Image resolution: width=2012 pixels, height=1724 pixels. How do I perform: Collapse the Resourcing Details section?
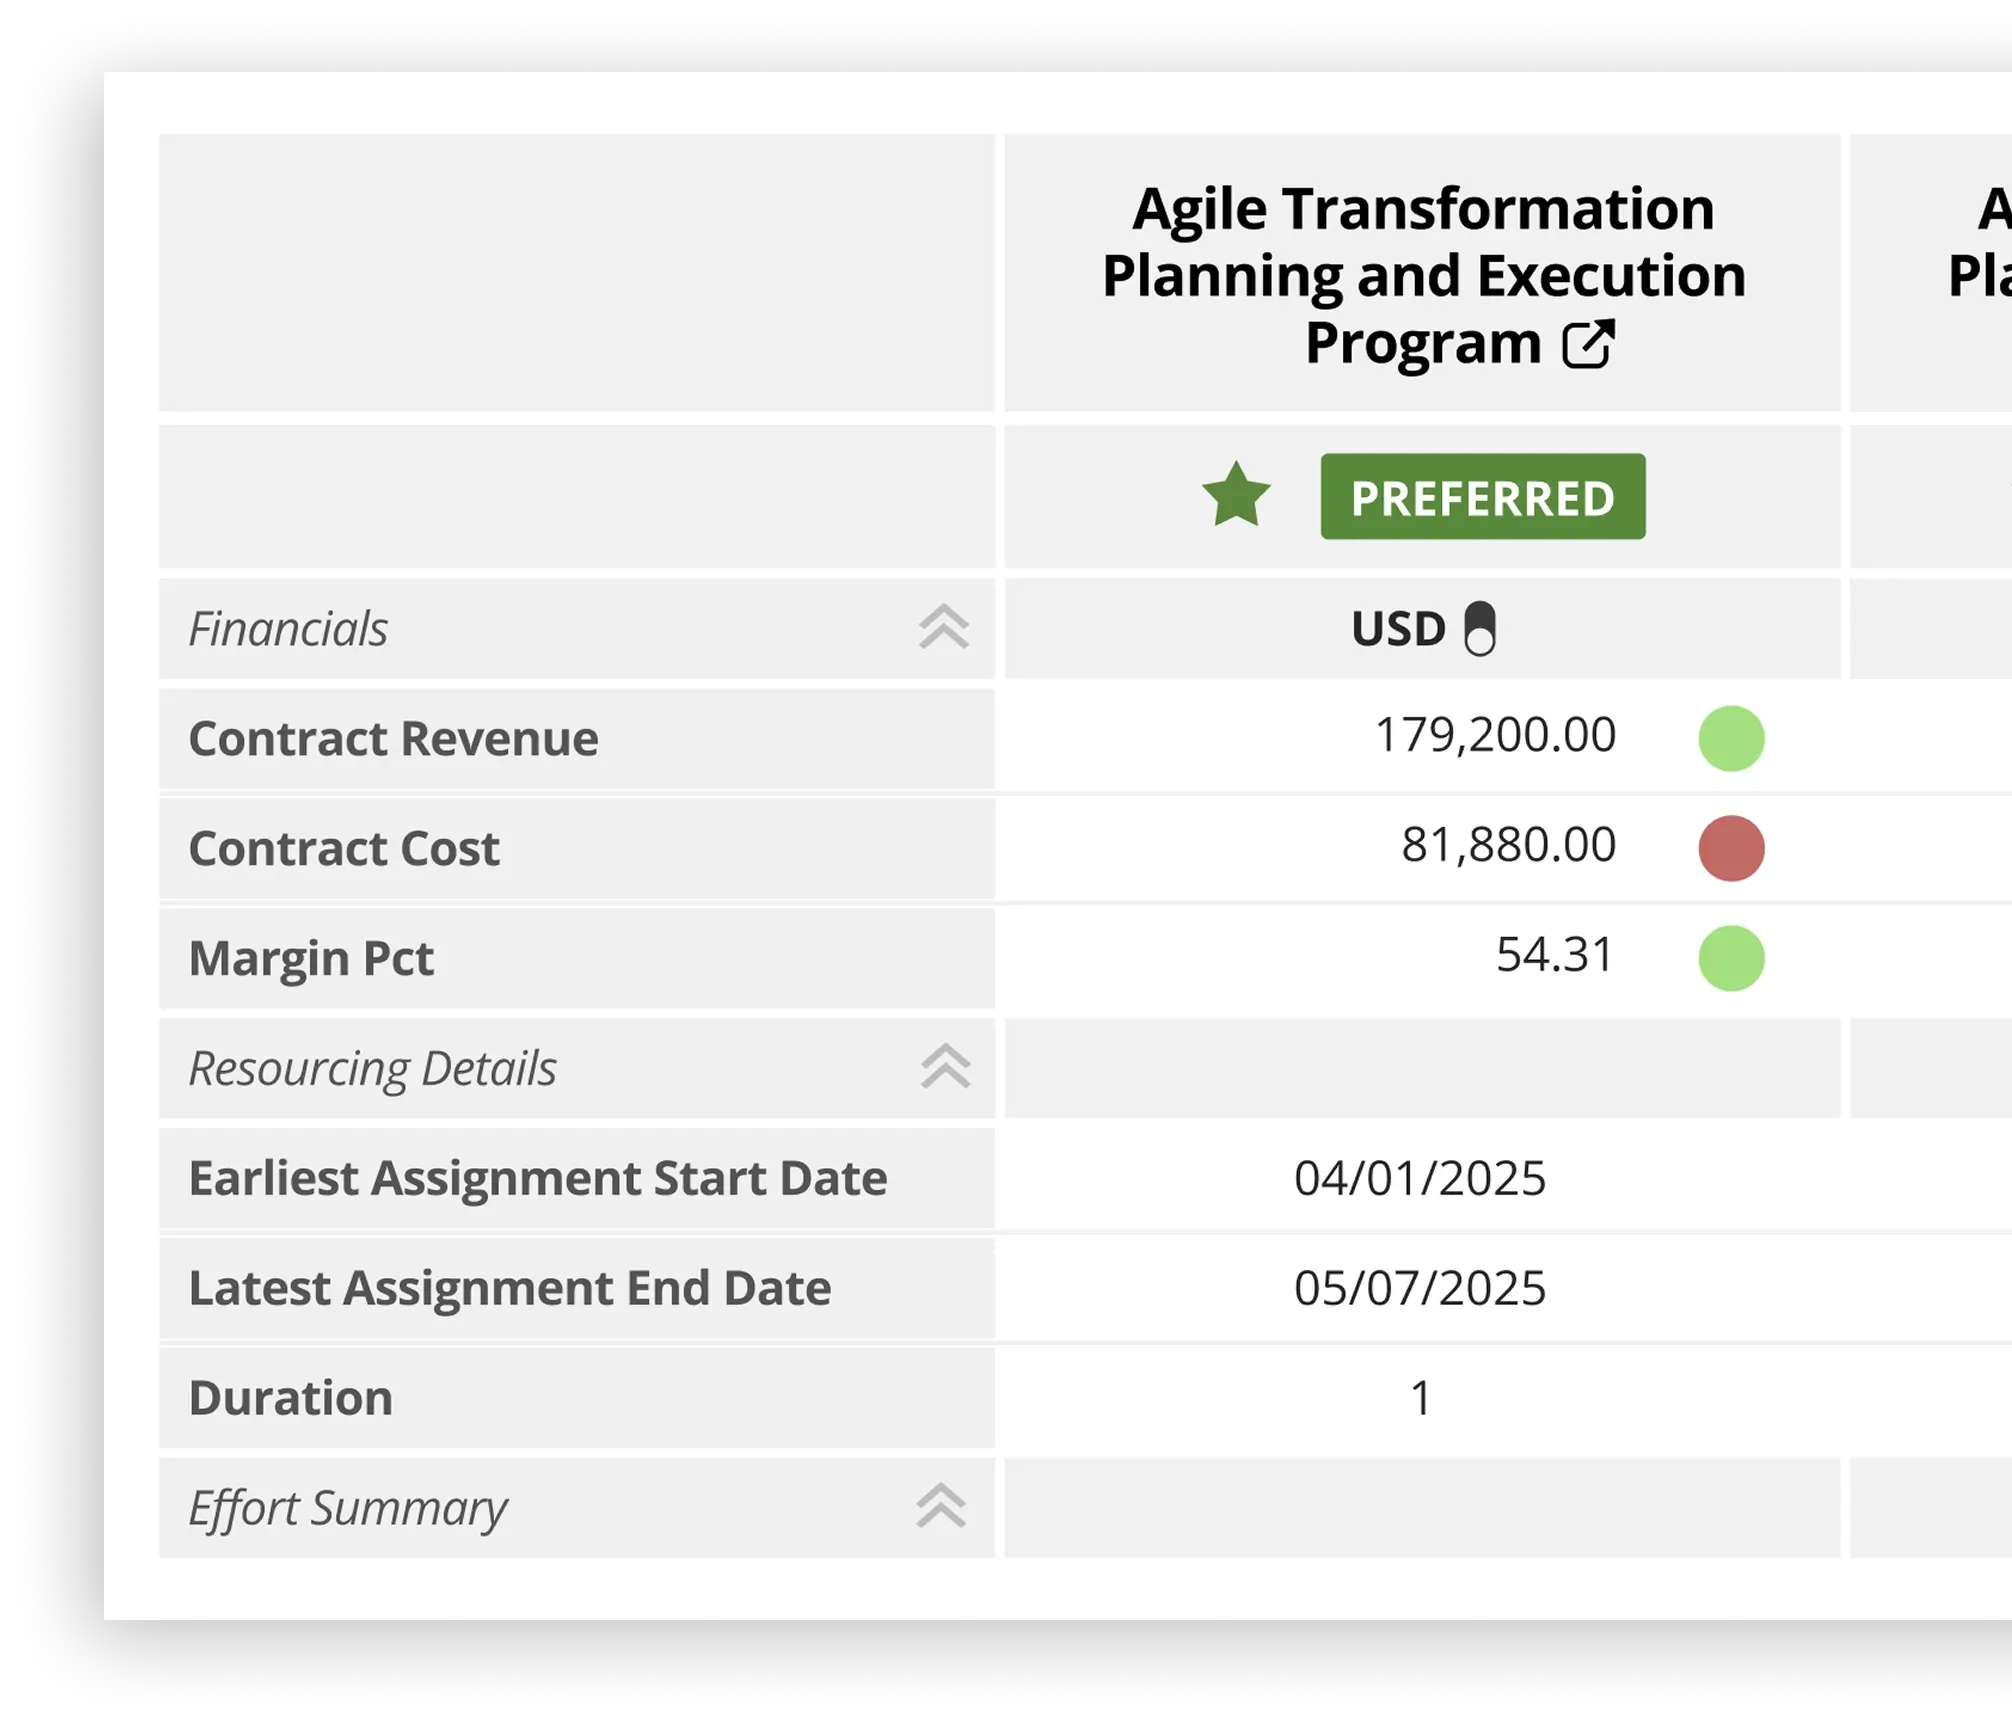(945, 1067)
